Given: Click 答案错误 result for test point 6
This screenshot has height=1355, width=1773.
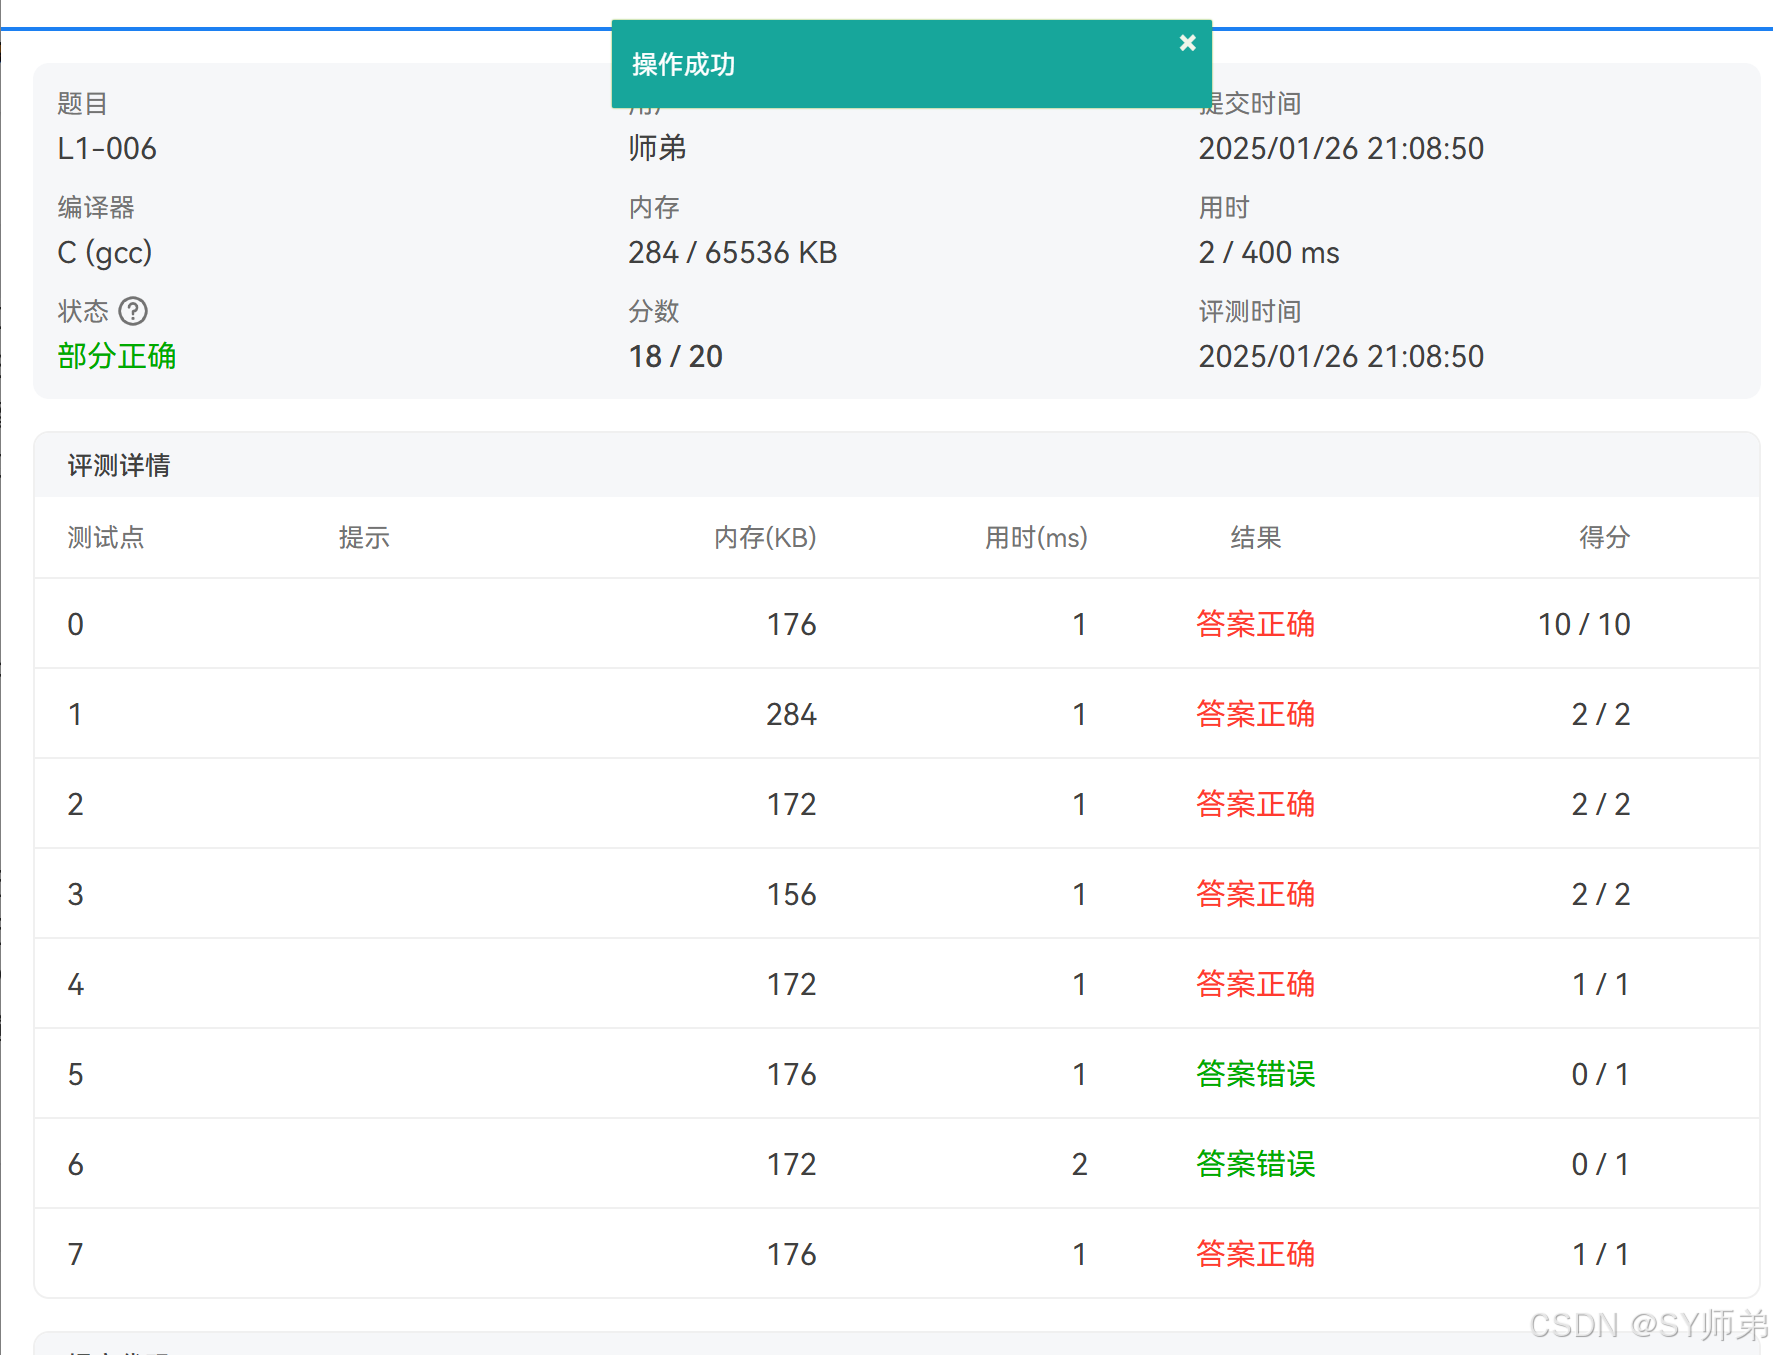Looking at the screenshot, I should 1256,1164.
